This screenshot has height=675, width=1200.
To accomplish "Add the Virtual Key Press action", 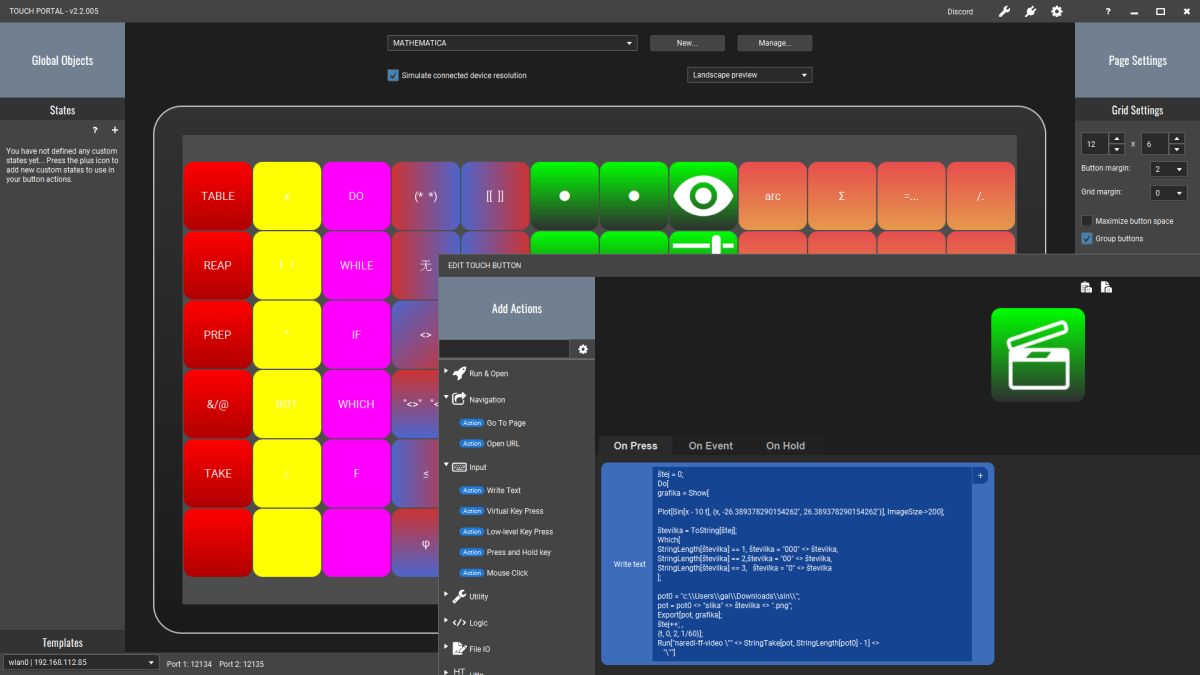I will [514, 511].
